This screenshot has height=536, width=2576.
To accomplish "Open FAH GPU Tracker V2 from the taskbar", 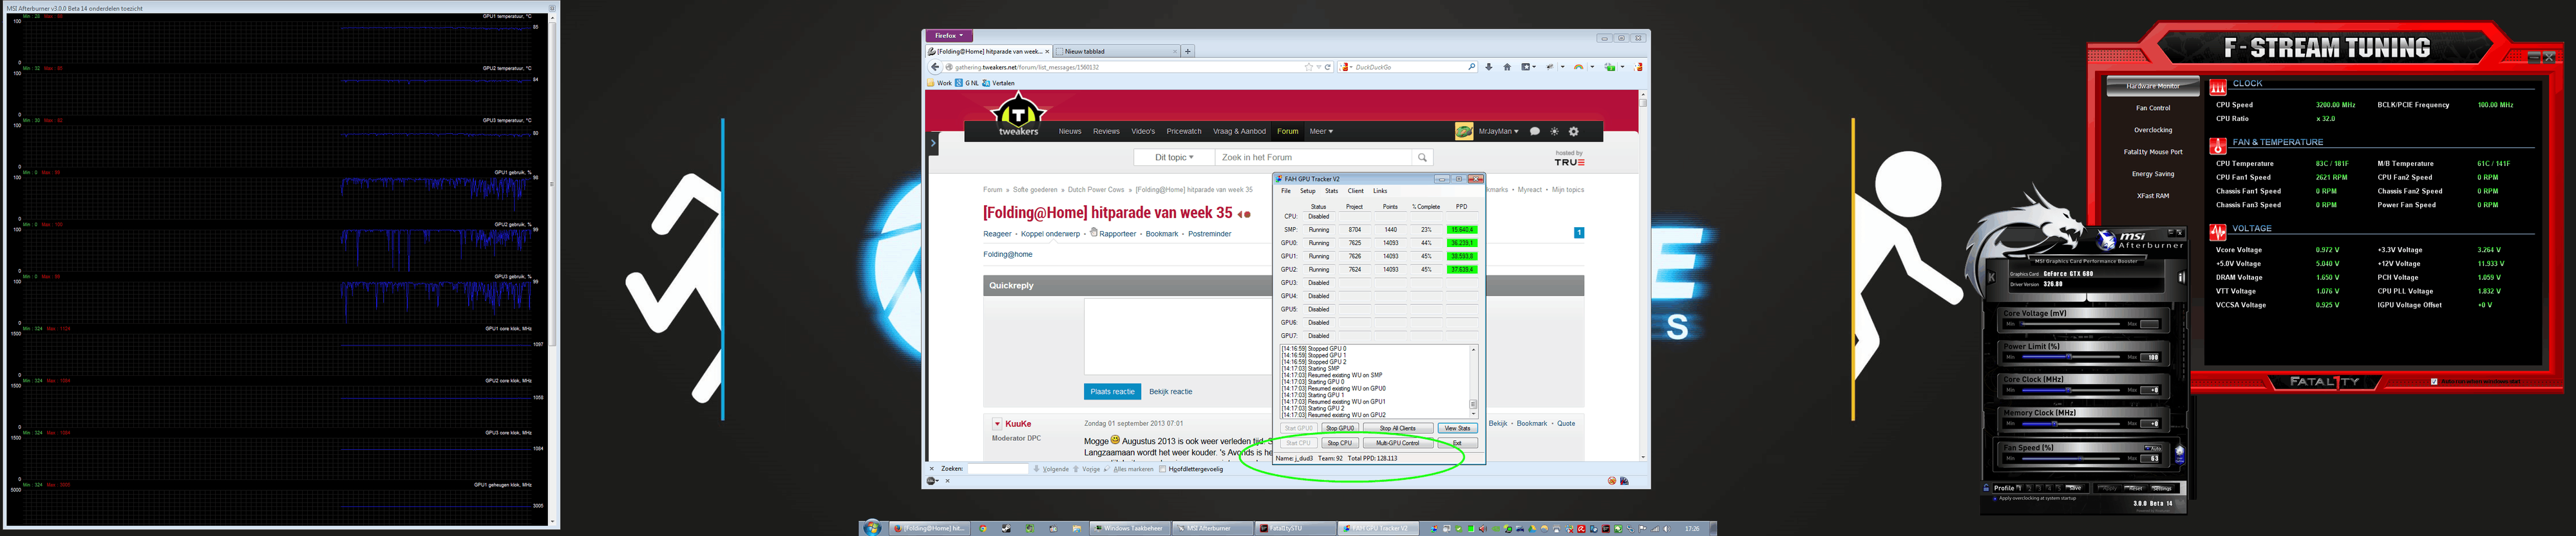I will tap(1378, 528).
